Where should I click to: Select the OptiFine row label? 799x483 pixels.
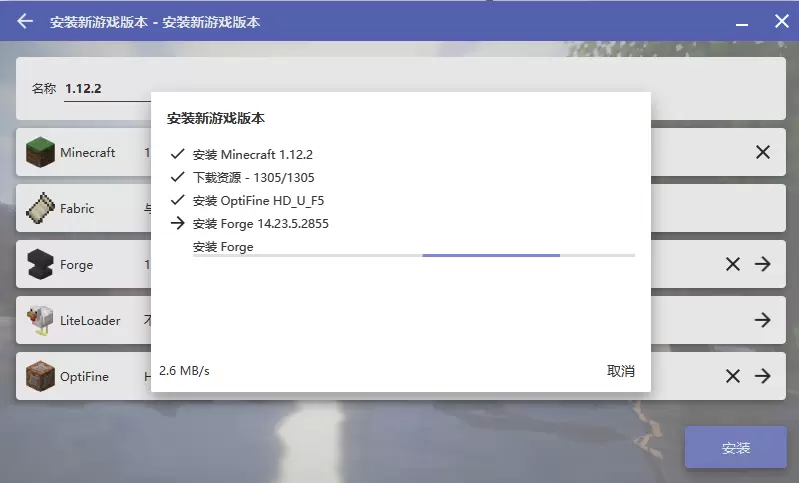point(84,377)
